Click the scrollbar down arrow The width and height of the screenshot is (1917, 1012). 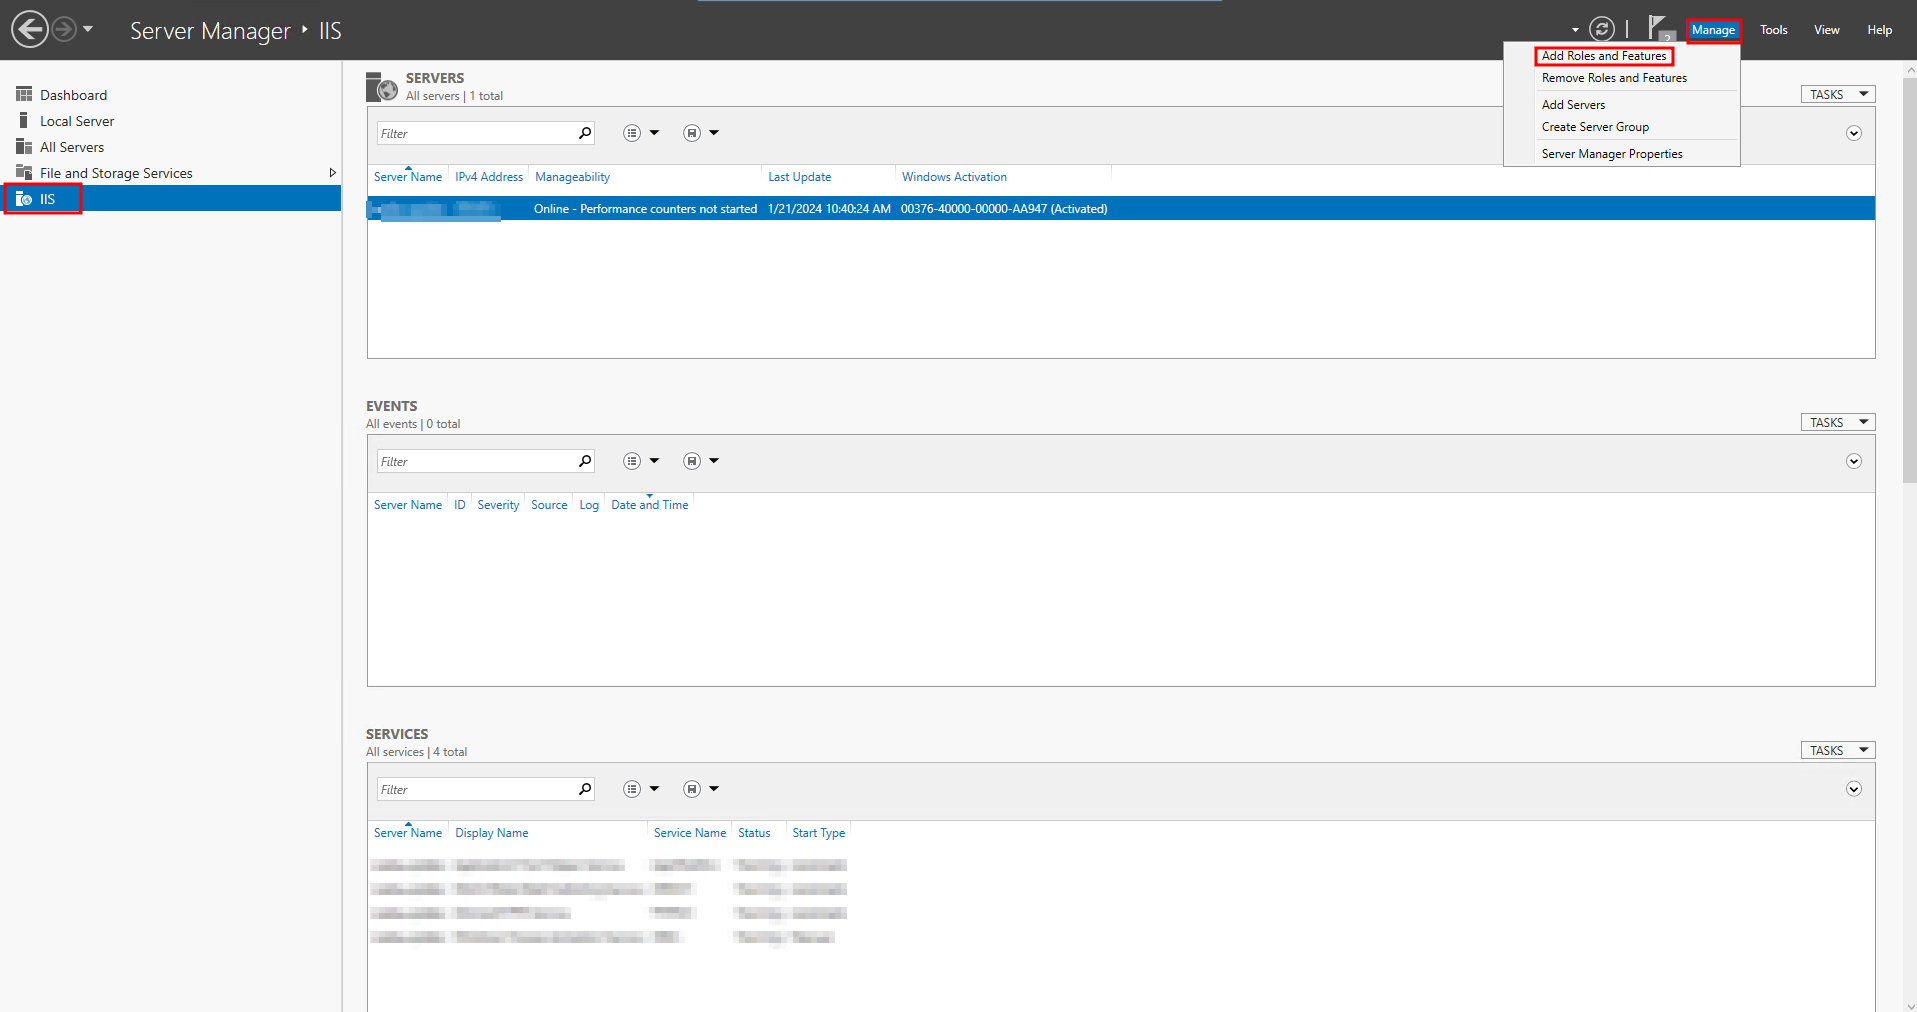pos(1910,1005)
